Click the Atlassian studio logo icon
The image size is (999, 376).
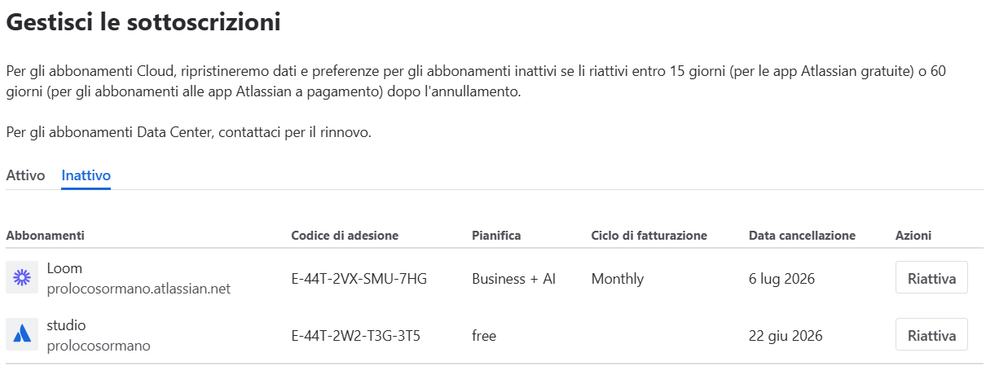22,334
